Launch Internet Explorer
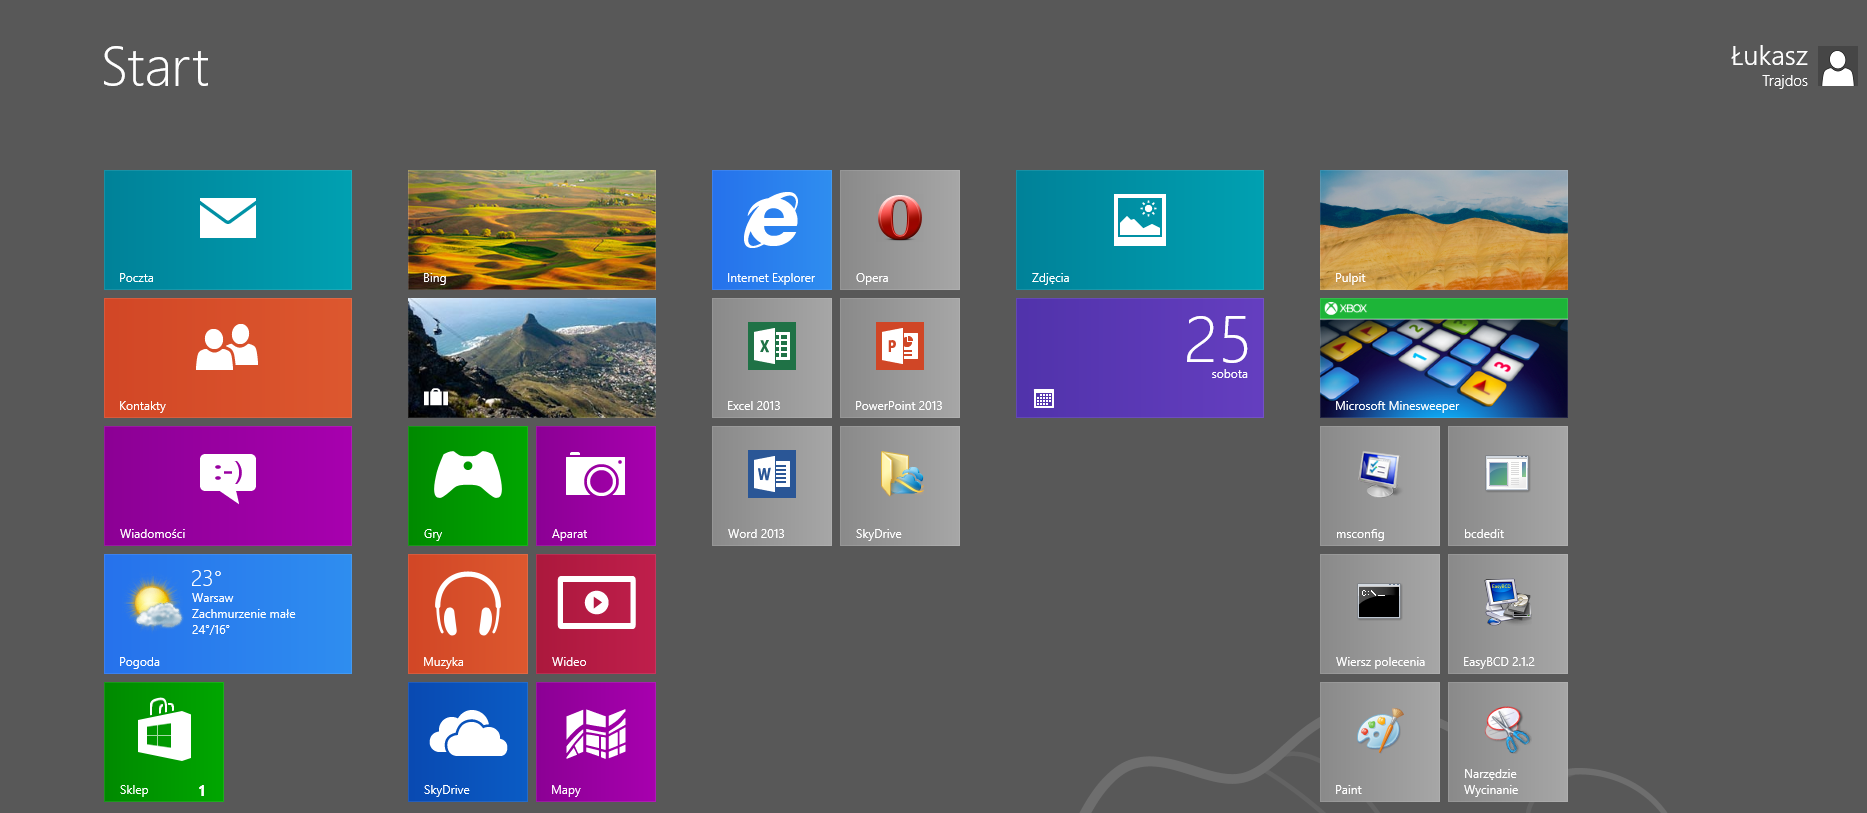This screenshot has width=1867, height=813. point(772,230)
